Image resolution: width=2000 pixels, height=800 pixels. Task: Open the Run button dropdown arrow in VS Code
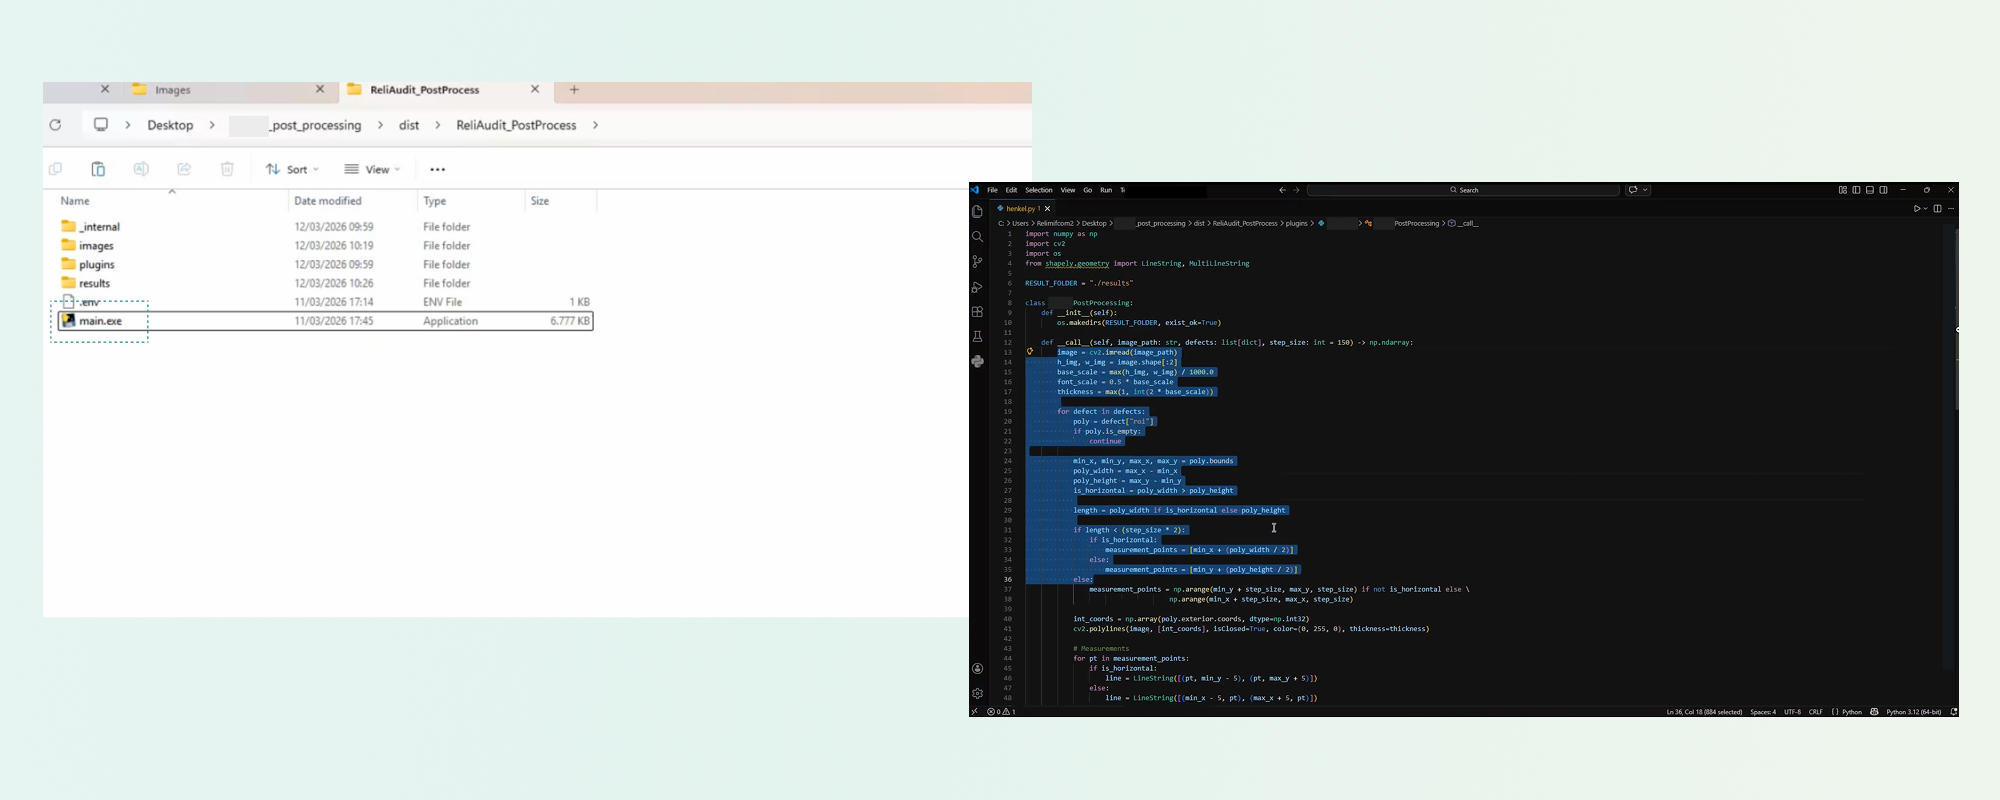[1925, 209]
